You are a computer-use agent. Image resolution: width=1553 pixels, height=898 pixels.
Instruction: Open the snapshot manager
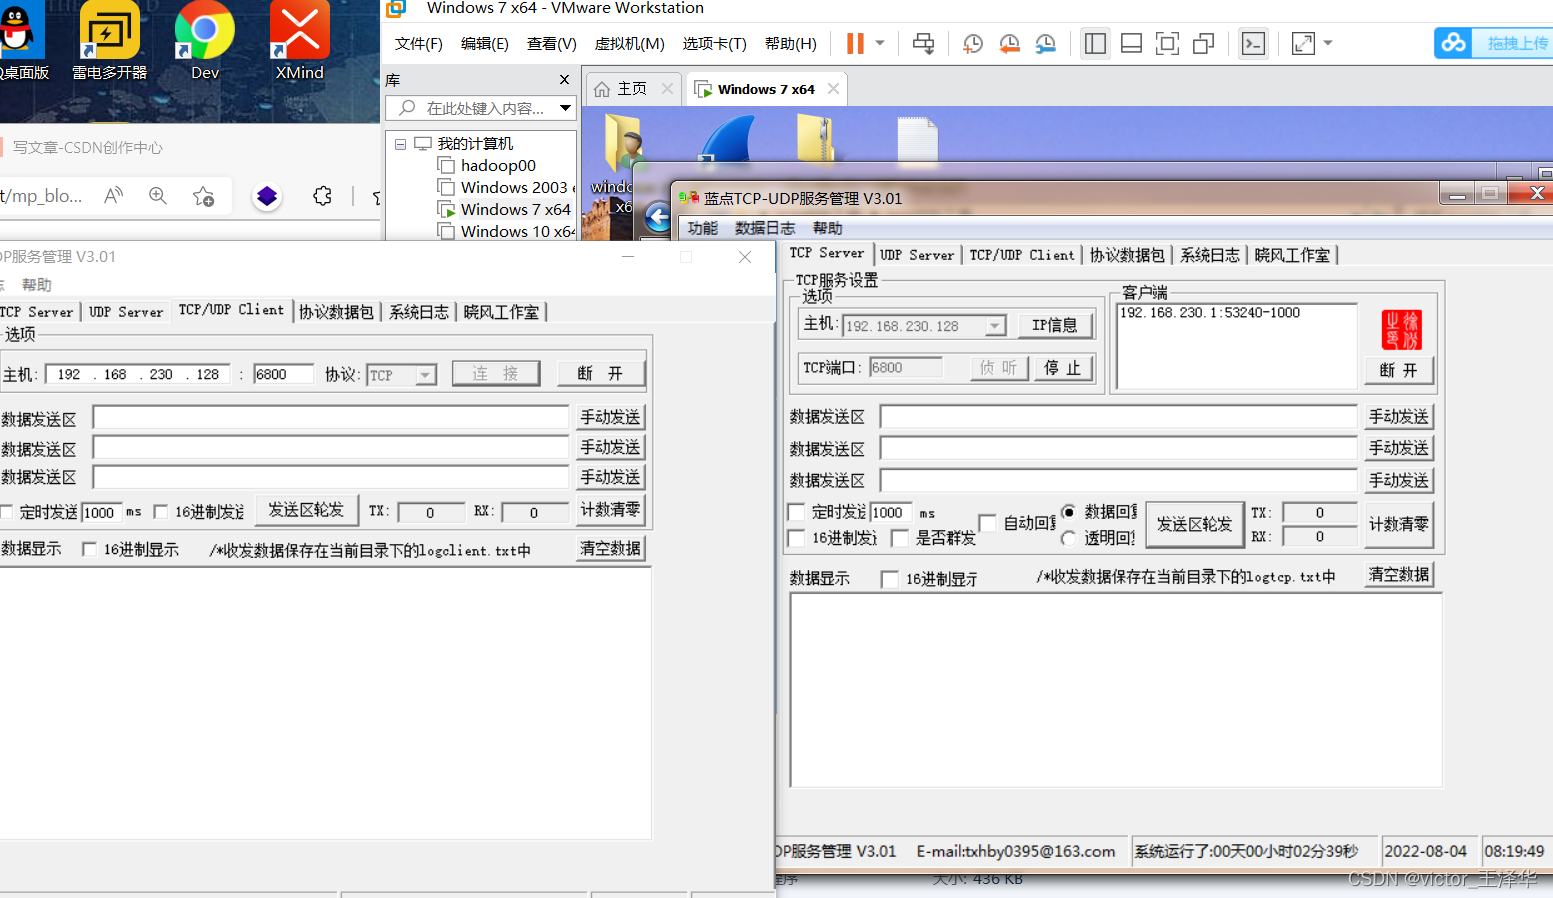coord(1045,43)
